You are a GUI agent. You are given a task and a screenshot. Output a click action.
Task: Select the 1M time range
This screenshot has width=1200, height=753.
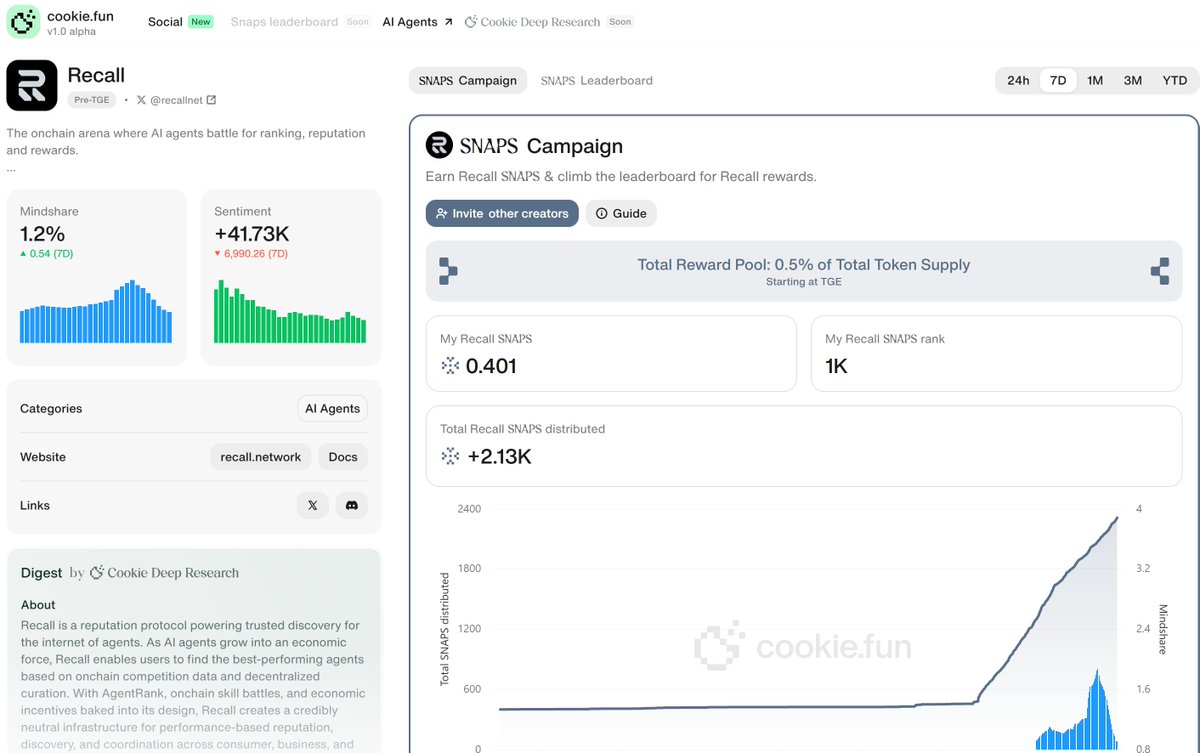(1095, 81)
